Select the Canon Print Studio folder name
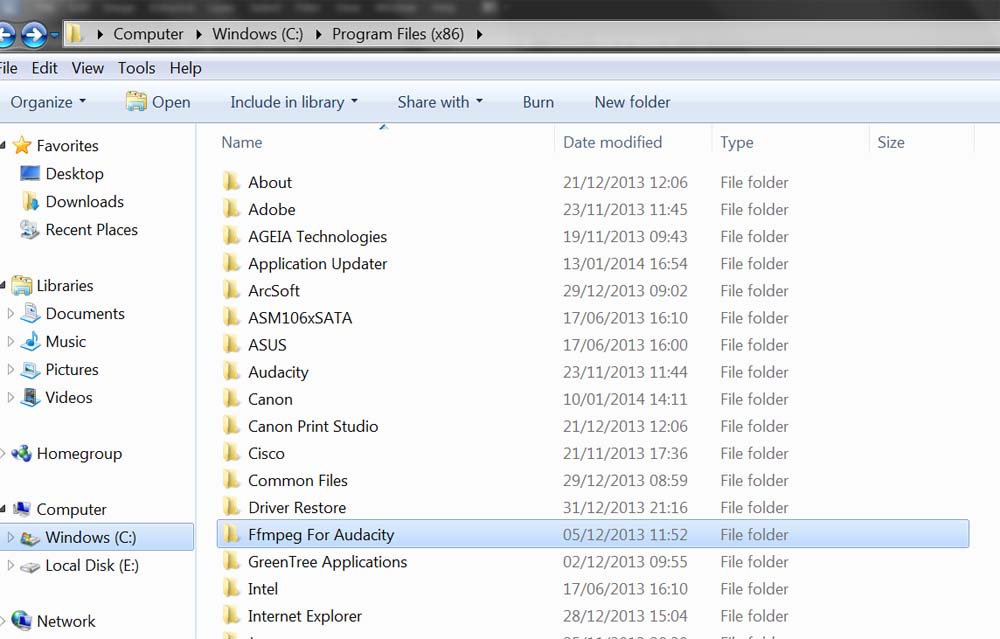This screenshot has height=639, width=1000. 313,426
